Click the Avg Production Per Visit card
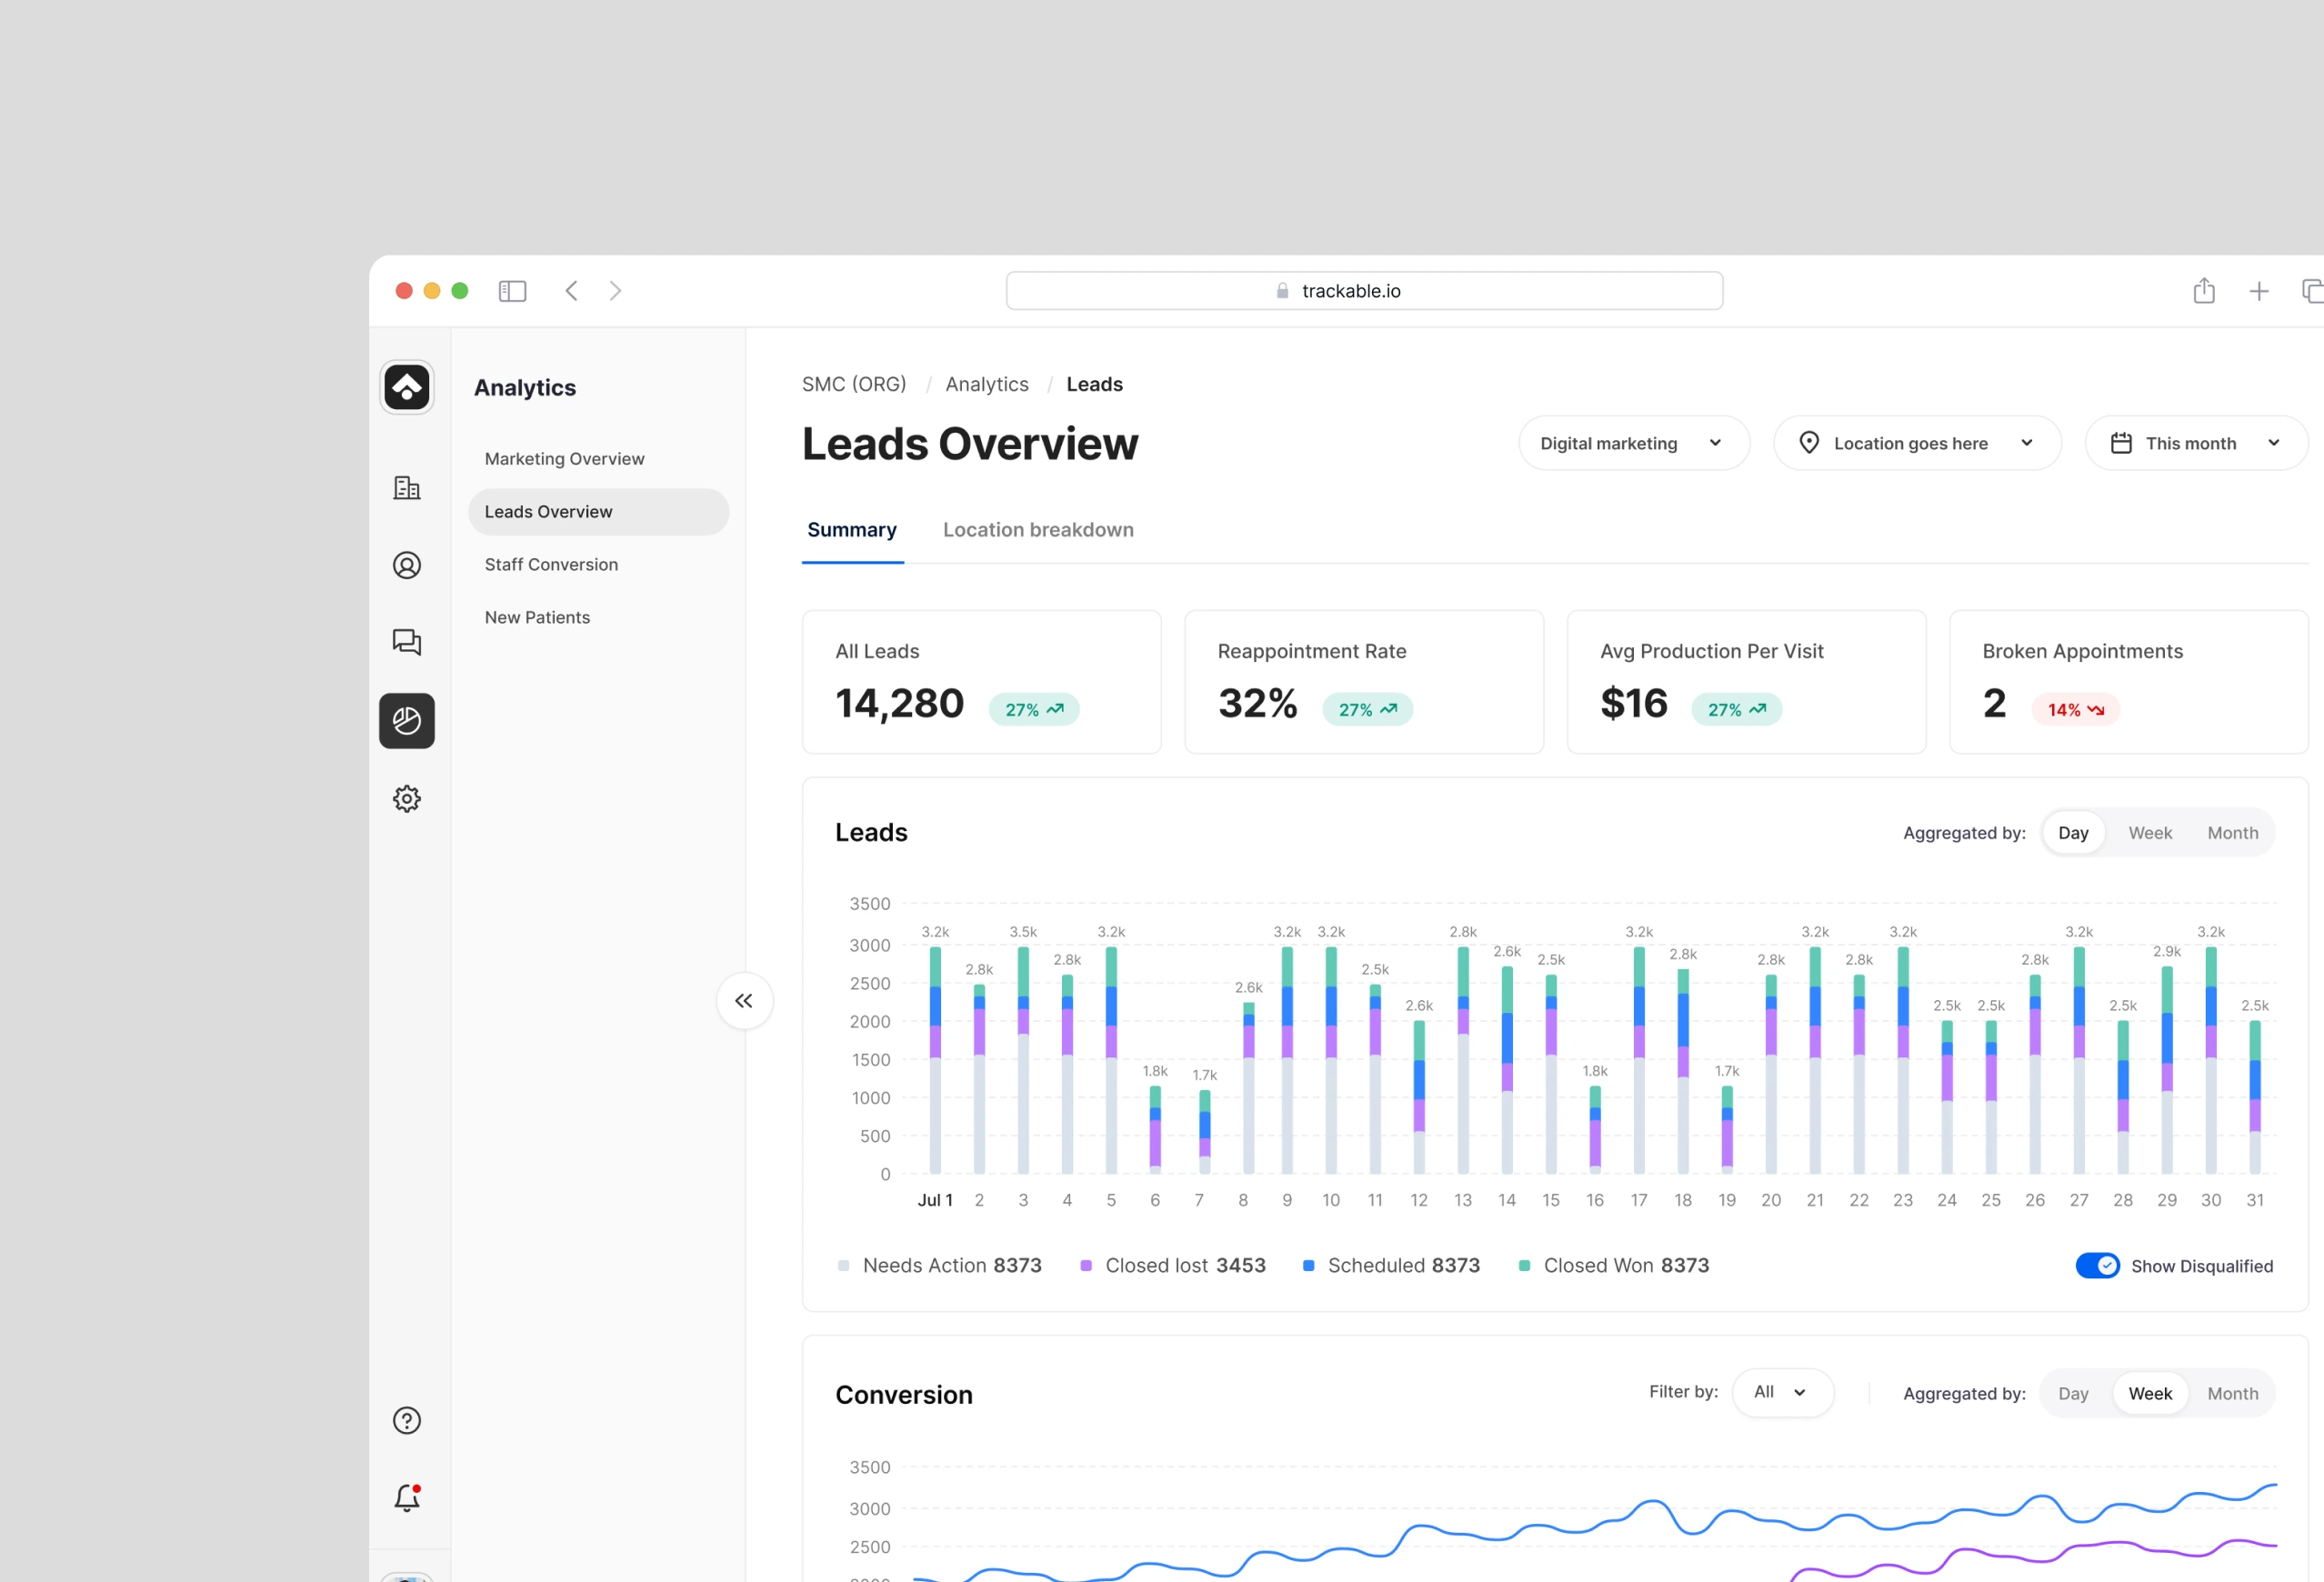Viewport: 2324px width, 1582px height. coord(1746,682)
